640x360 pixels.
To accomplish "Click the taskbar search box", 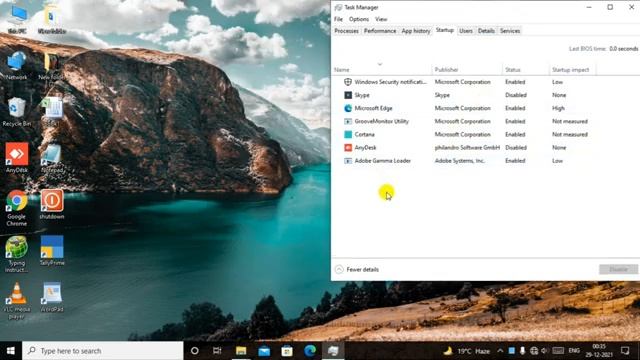I will pyautogui.click(x=102, y=351).
